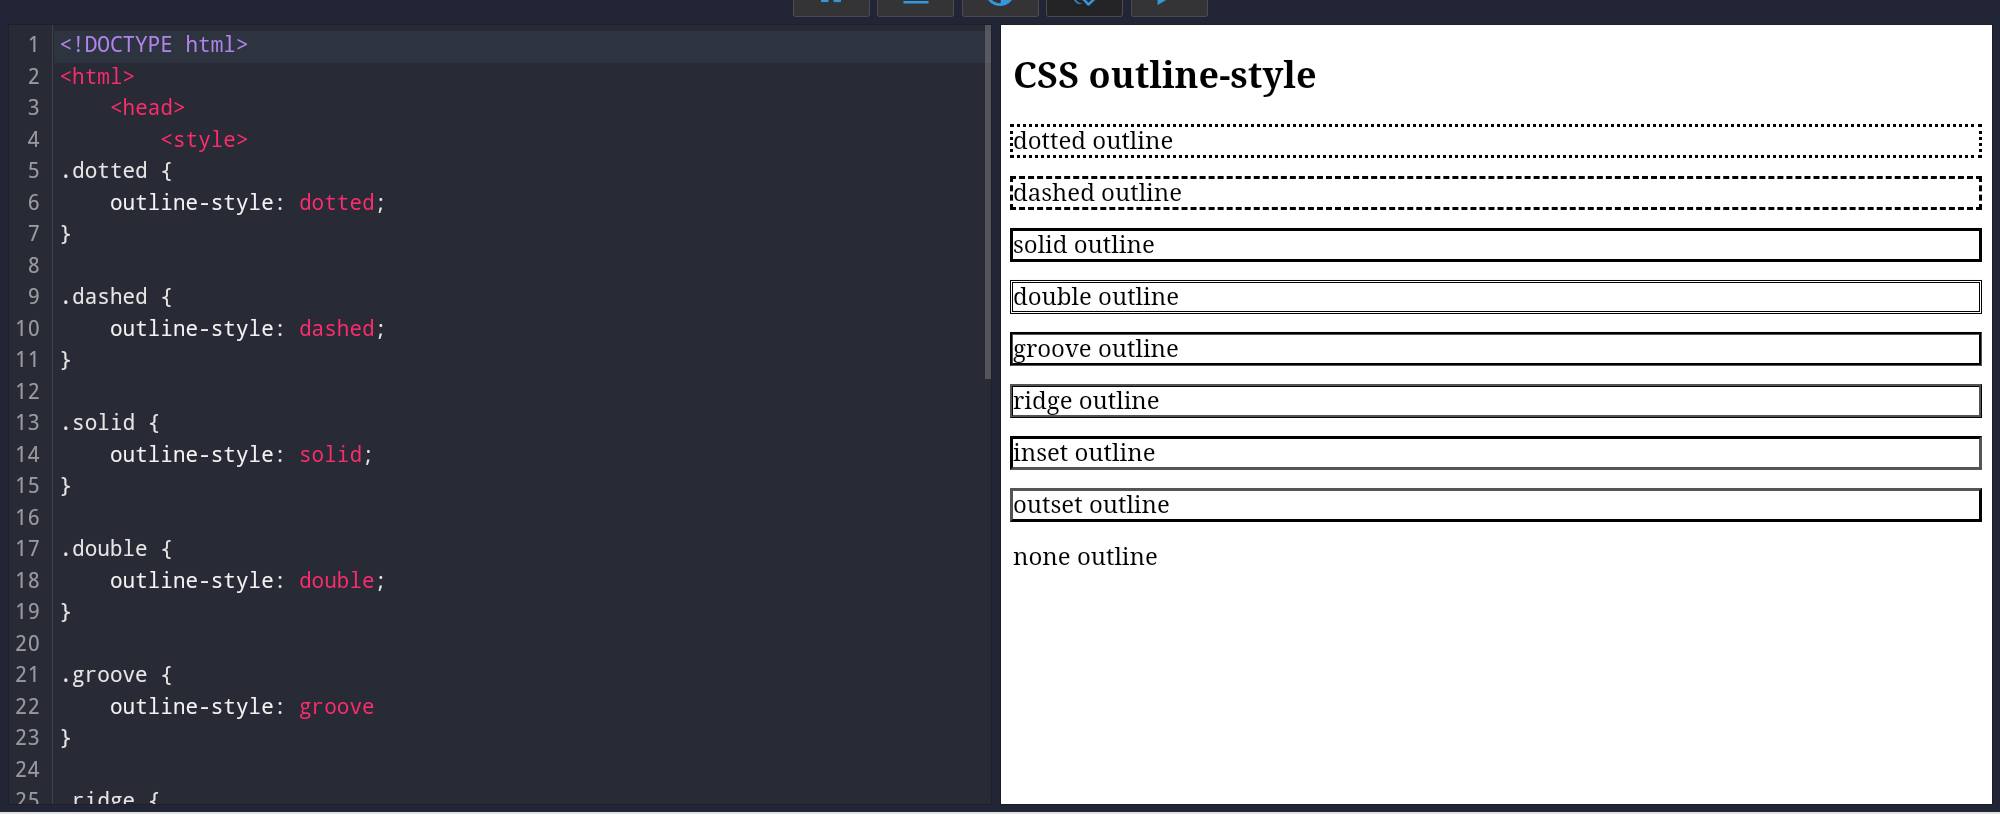
Task: Click the value 'solid' on line 14
Action: (x=330, y=455)
